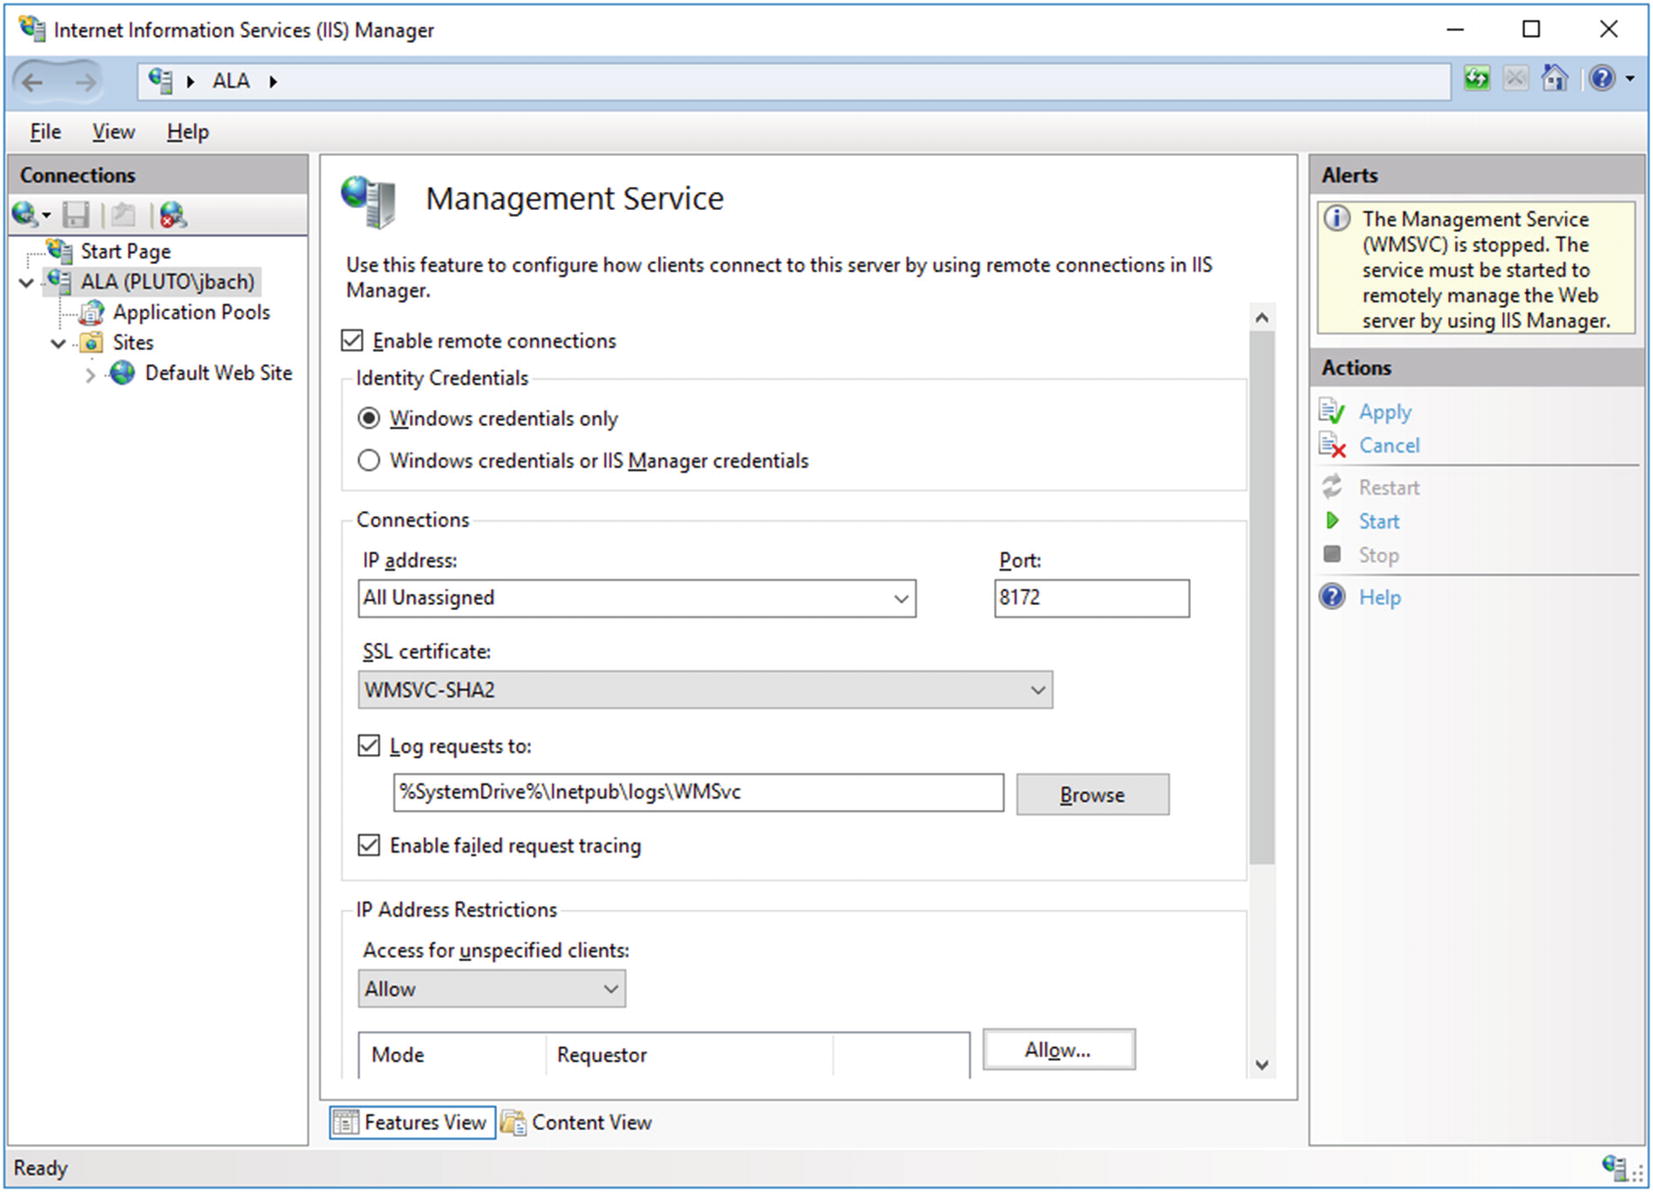Select Sites folder node
Viewport: 1653px width, 1192px height.
pyautogui.click(x=133, y=342)
